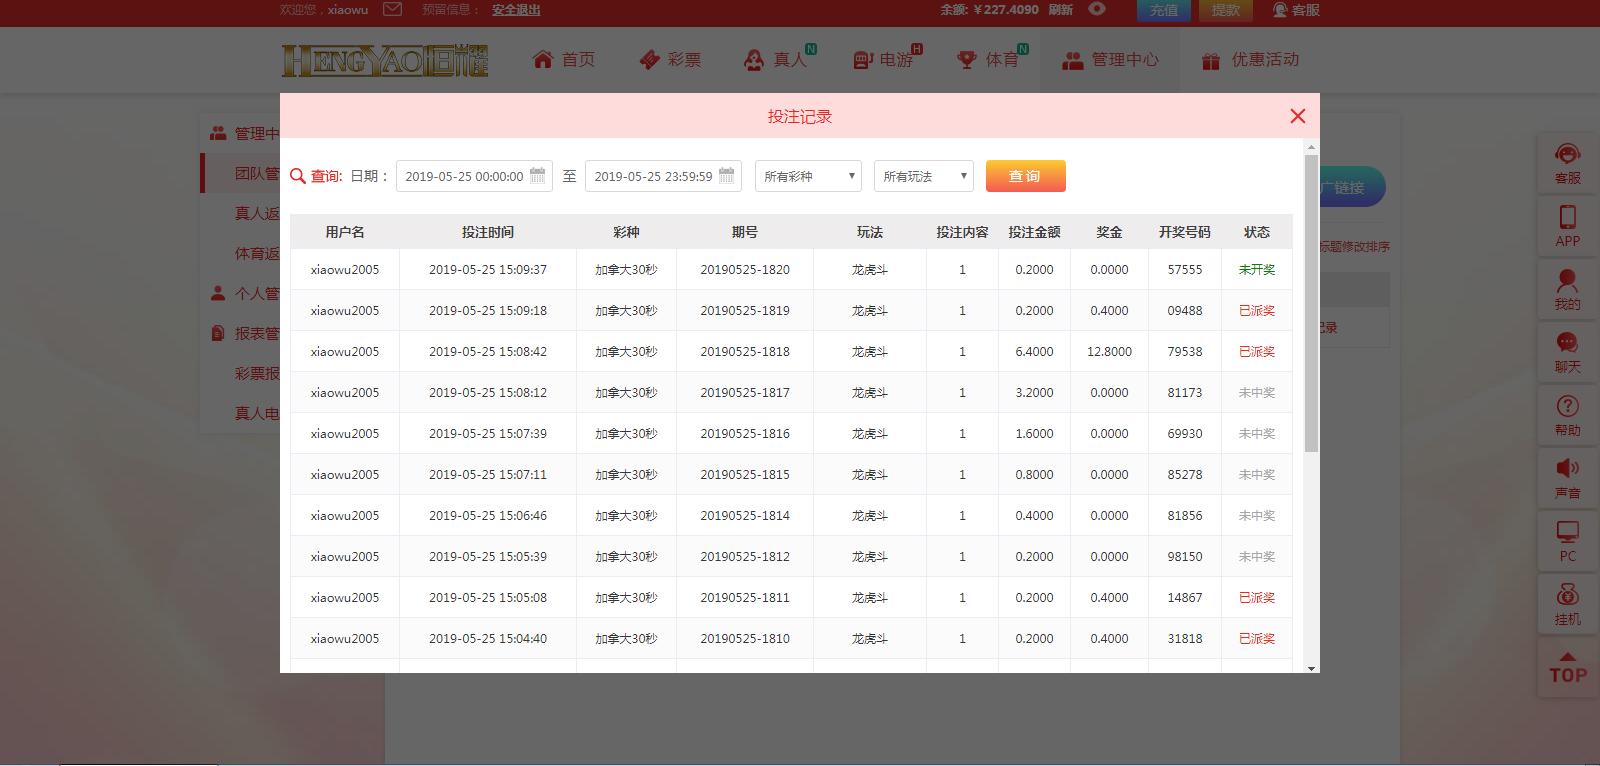Click draw number 85278
1600x766 pixels.
[1185, 475]
